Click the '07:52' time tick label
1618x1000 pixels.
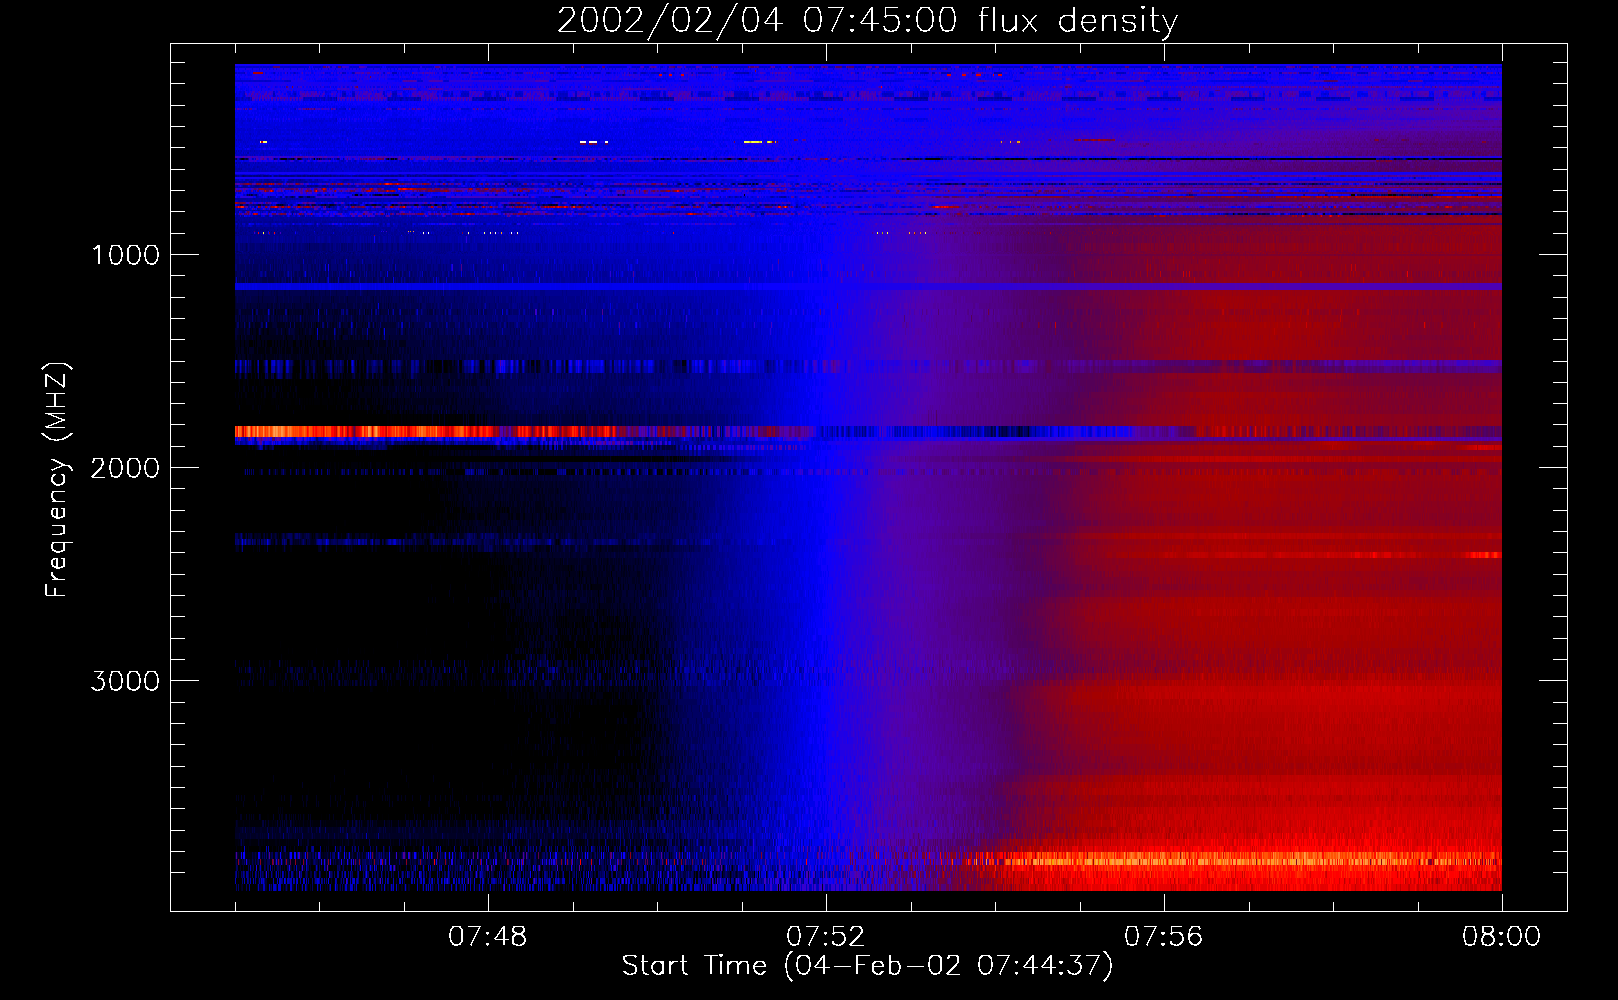pos(825,937)
